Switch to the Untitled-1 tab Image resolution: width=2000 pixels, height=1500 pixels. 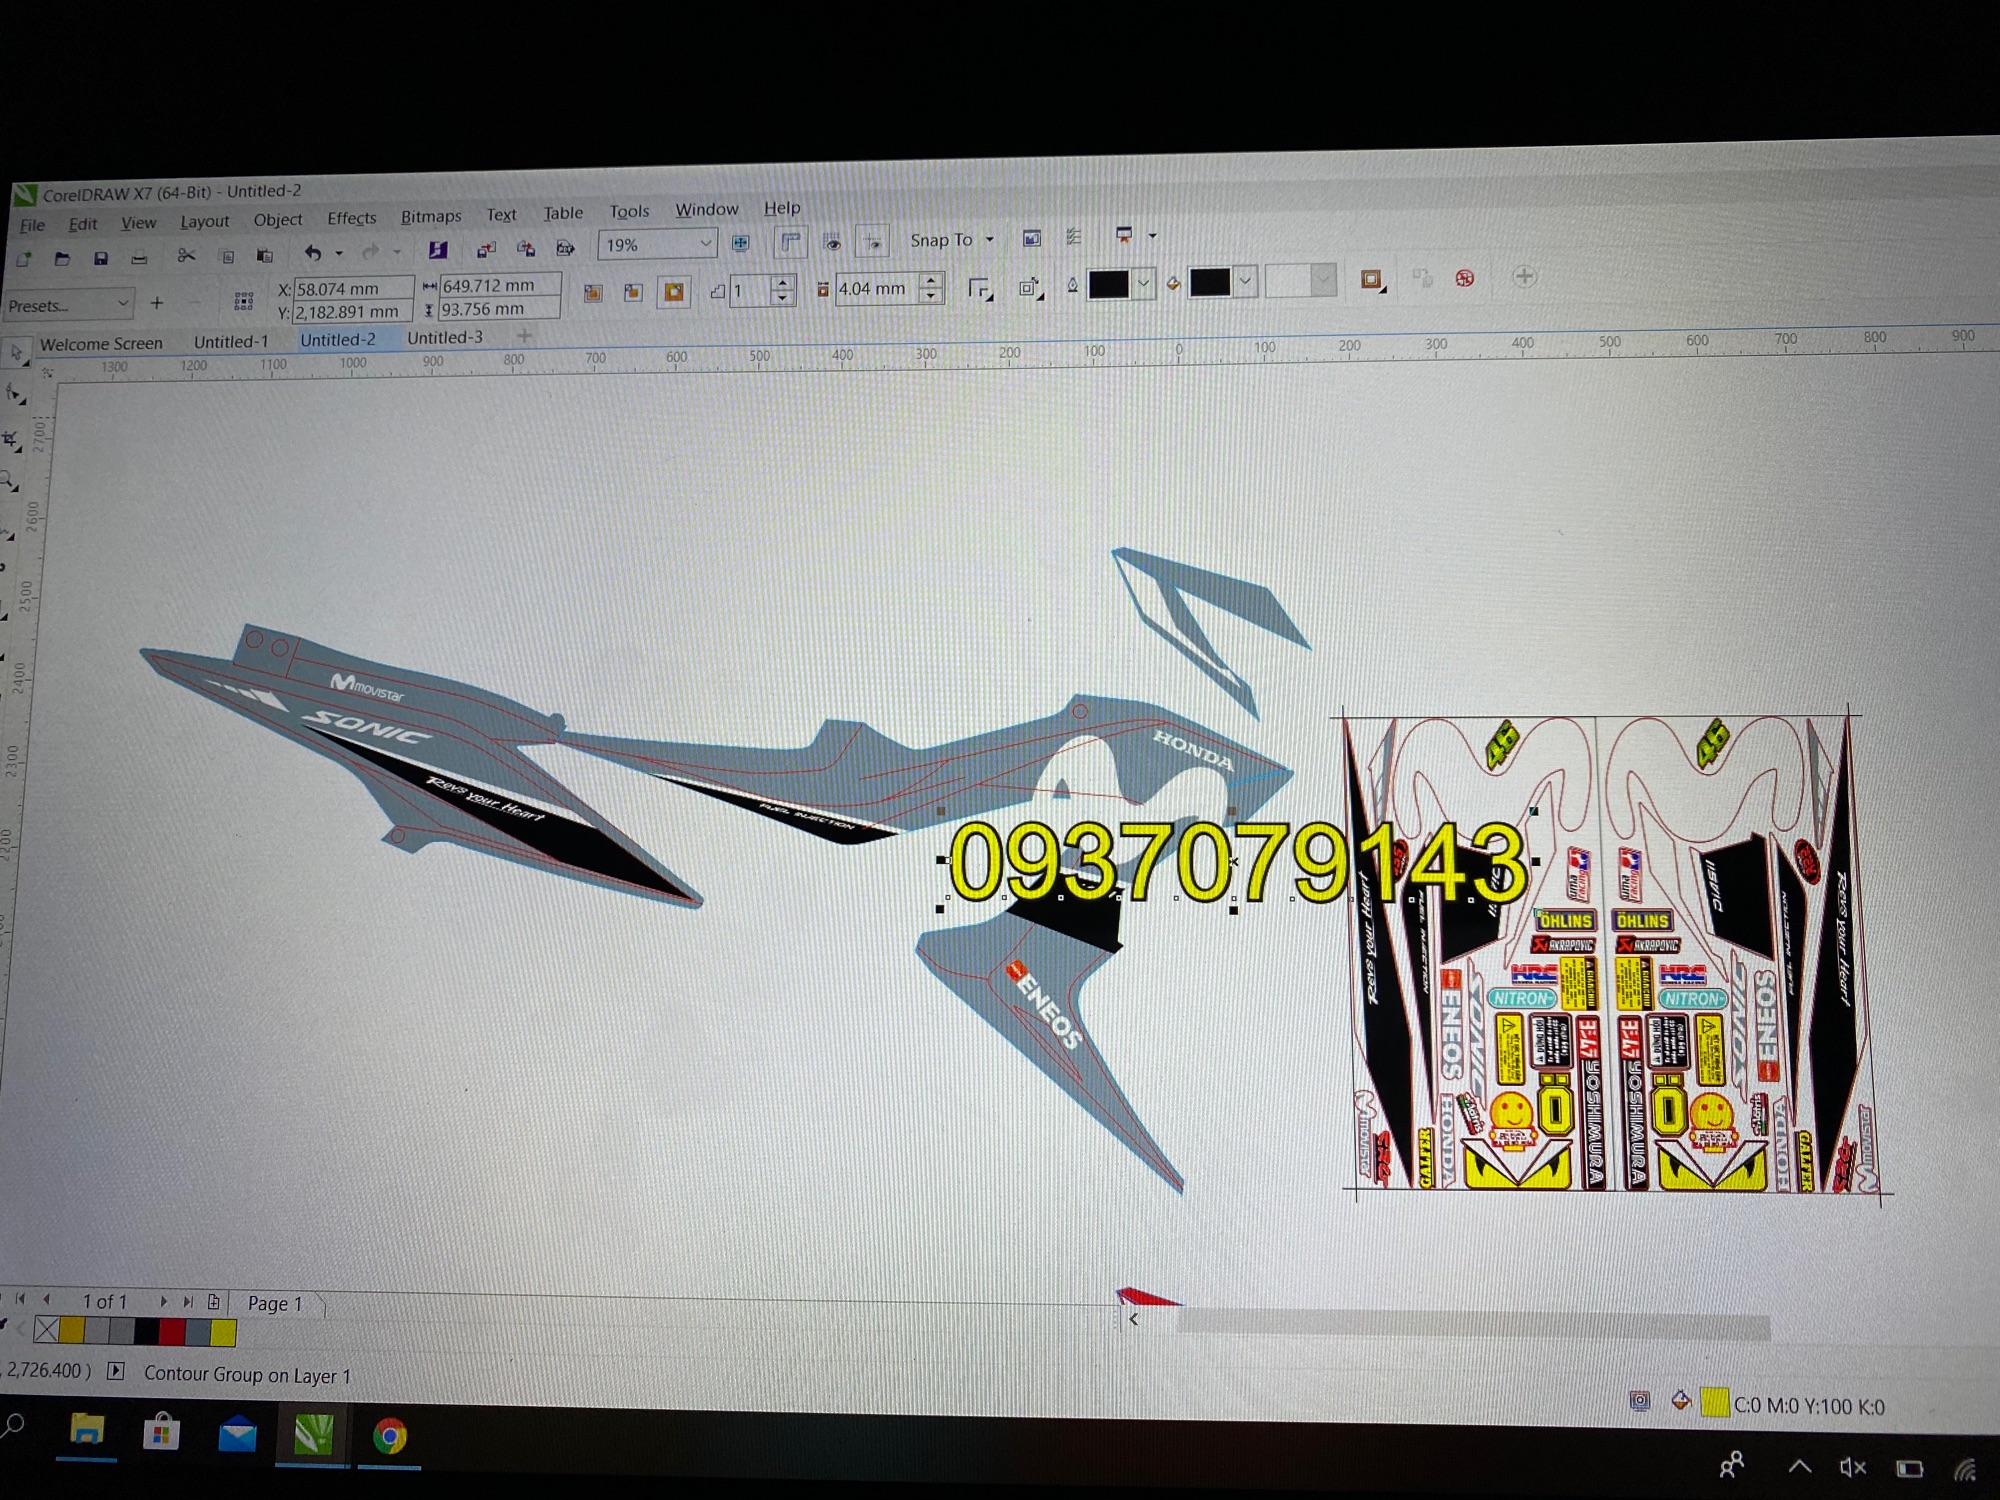tap(231, 341)
